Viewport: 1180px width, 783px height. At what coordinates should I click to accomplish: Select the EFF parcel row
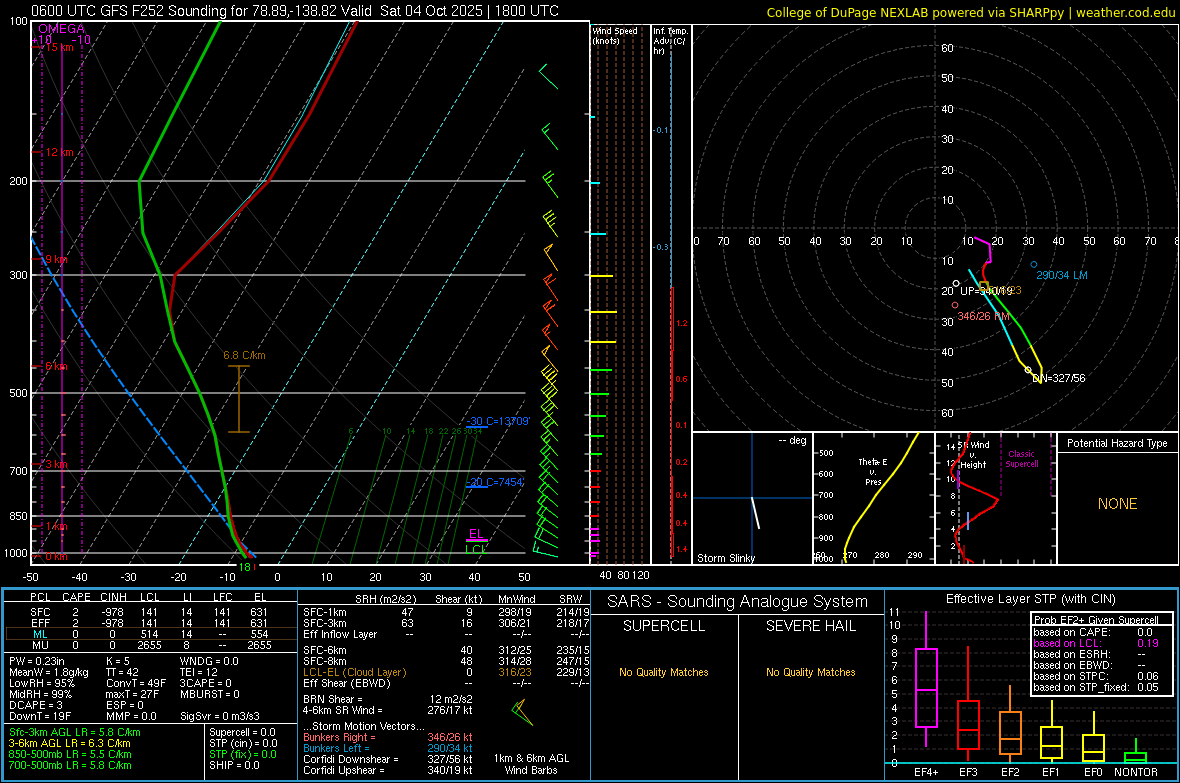[x=150, y=623]
